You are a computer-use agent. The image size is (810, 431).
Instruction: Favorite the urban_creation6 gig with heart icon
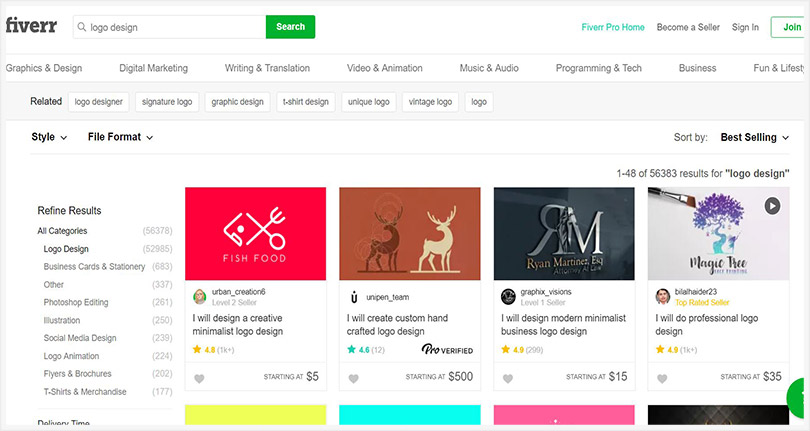pos(199,378)
